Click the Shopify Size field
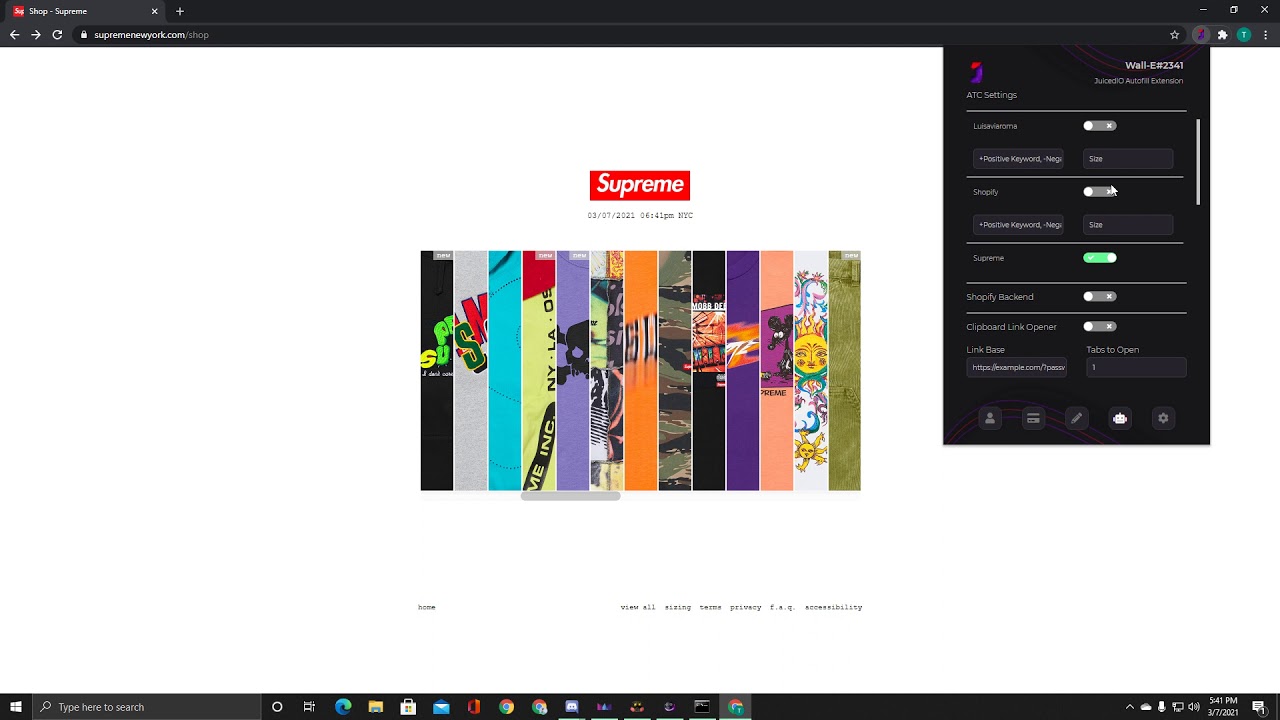 point(1128,225)
